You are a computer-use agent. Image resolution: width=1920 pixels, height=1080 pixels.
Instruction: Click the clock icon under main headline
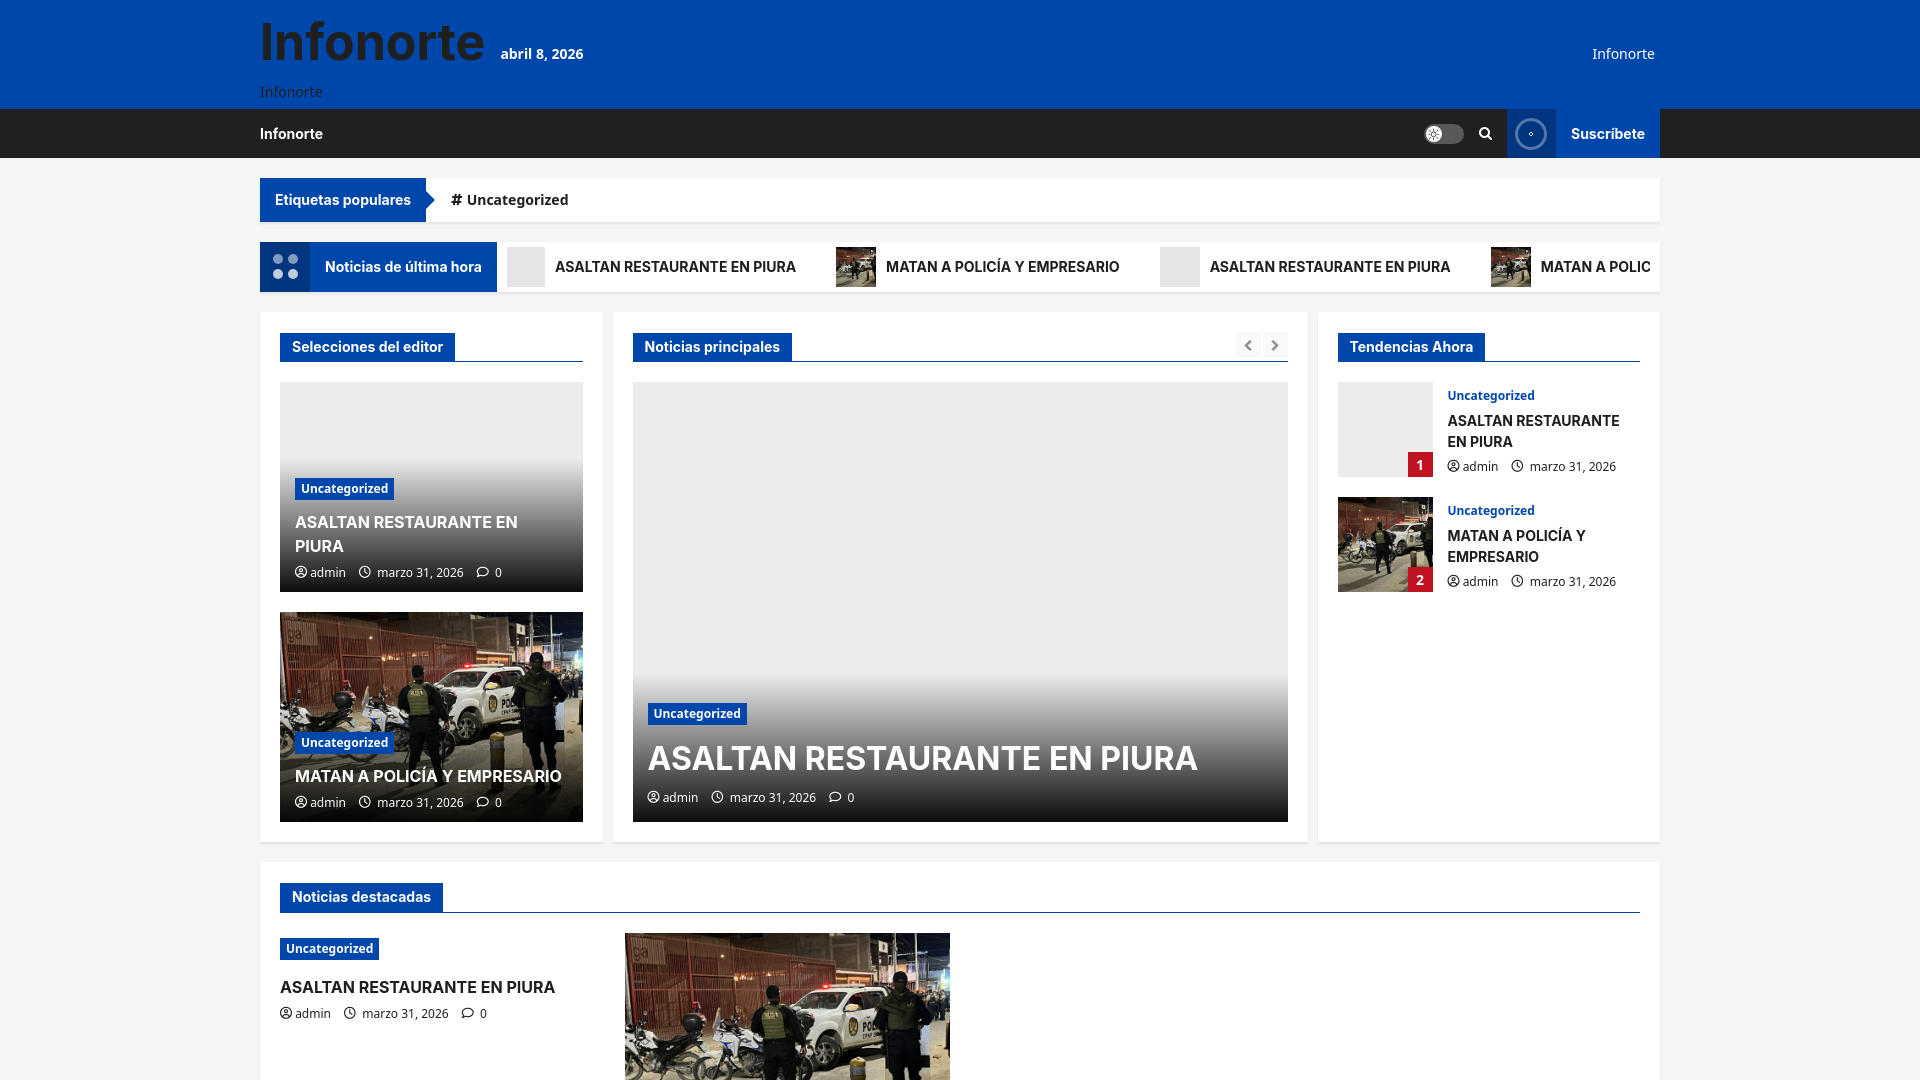tap(717, 797)
